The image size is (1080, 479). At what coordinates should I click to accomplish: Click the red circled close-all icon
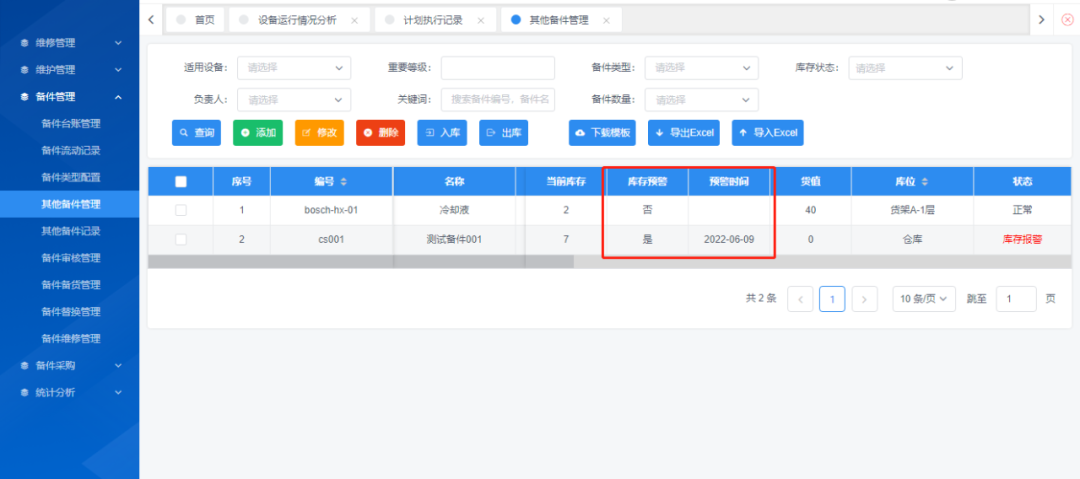[x=1068, y=20]
